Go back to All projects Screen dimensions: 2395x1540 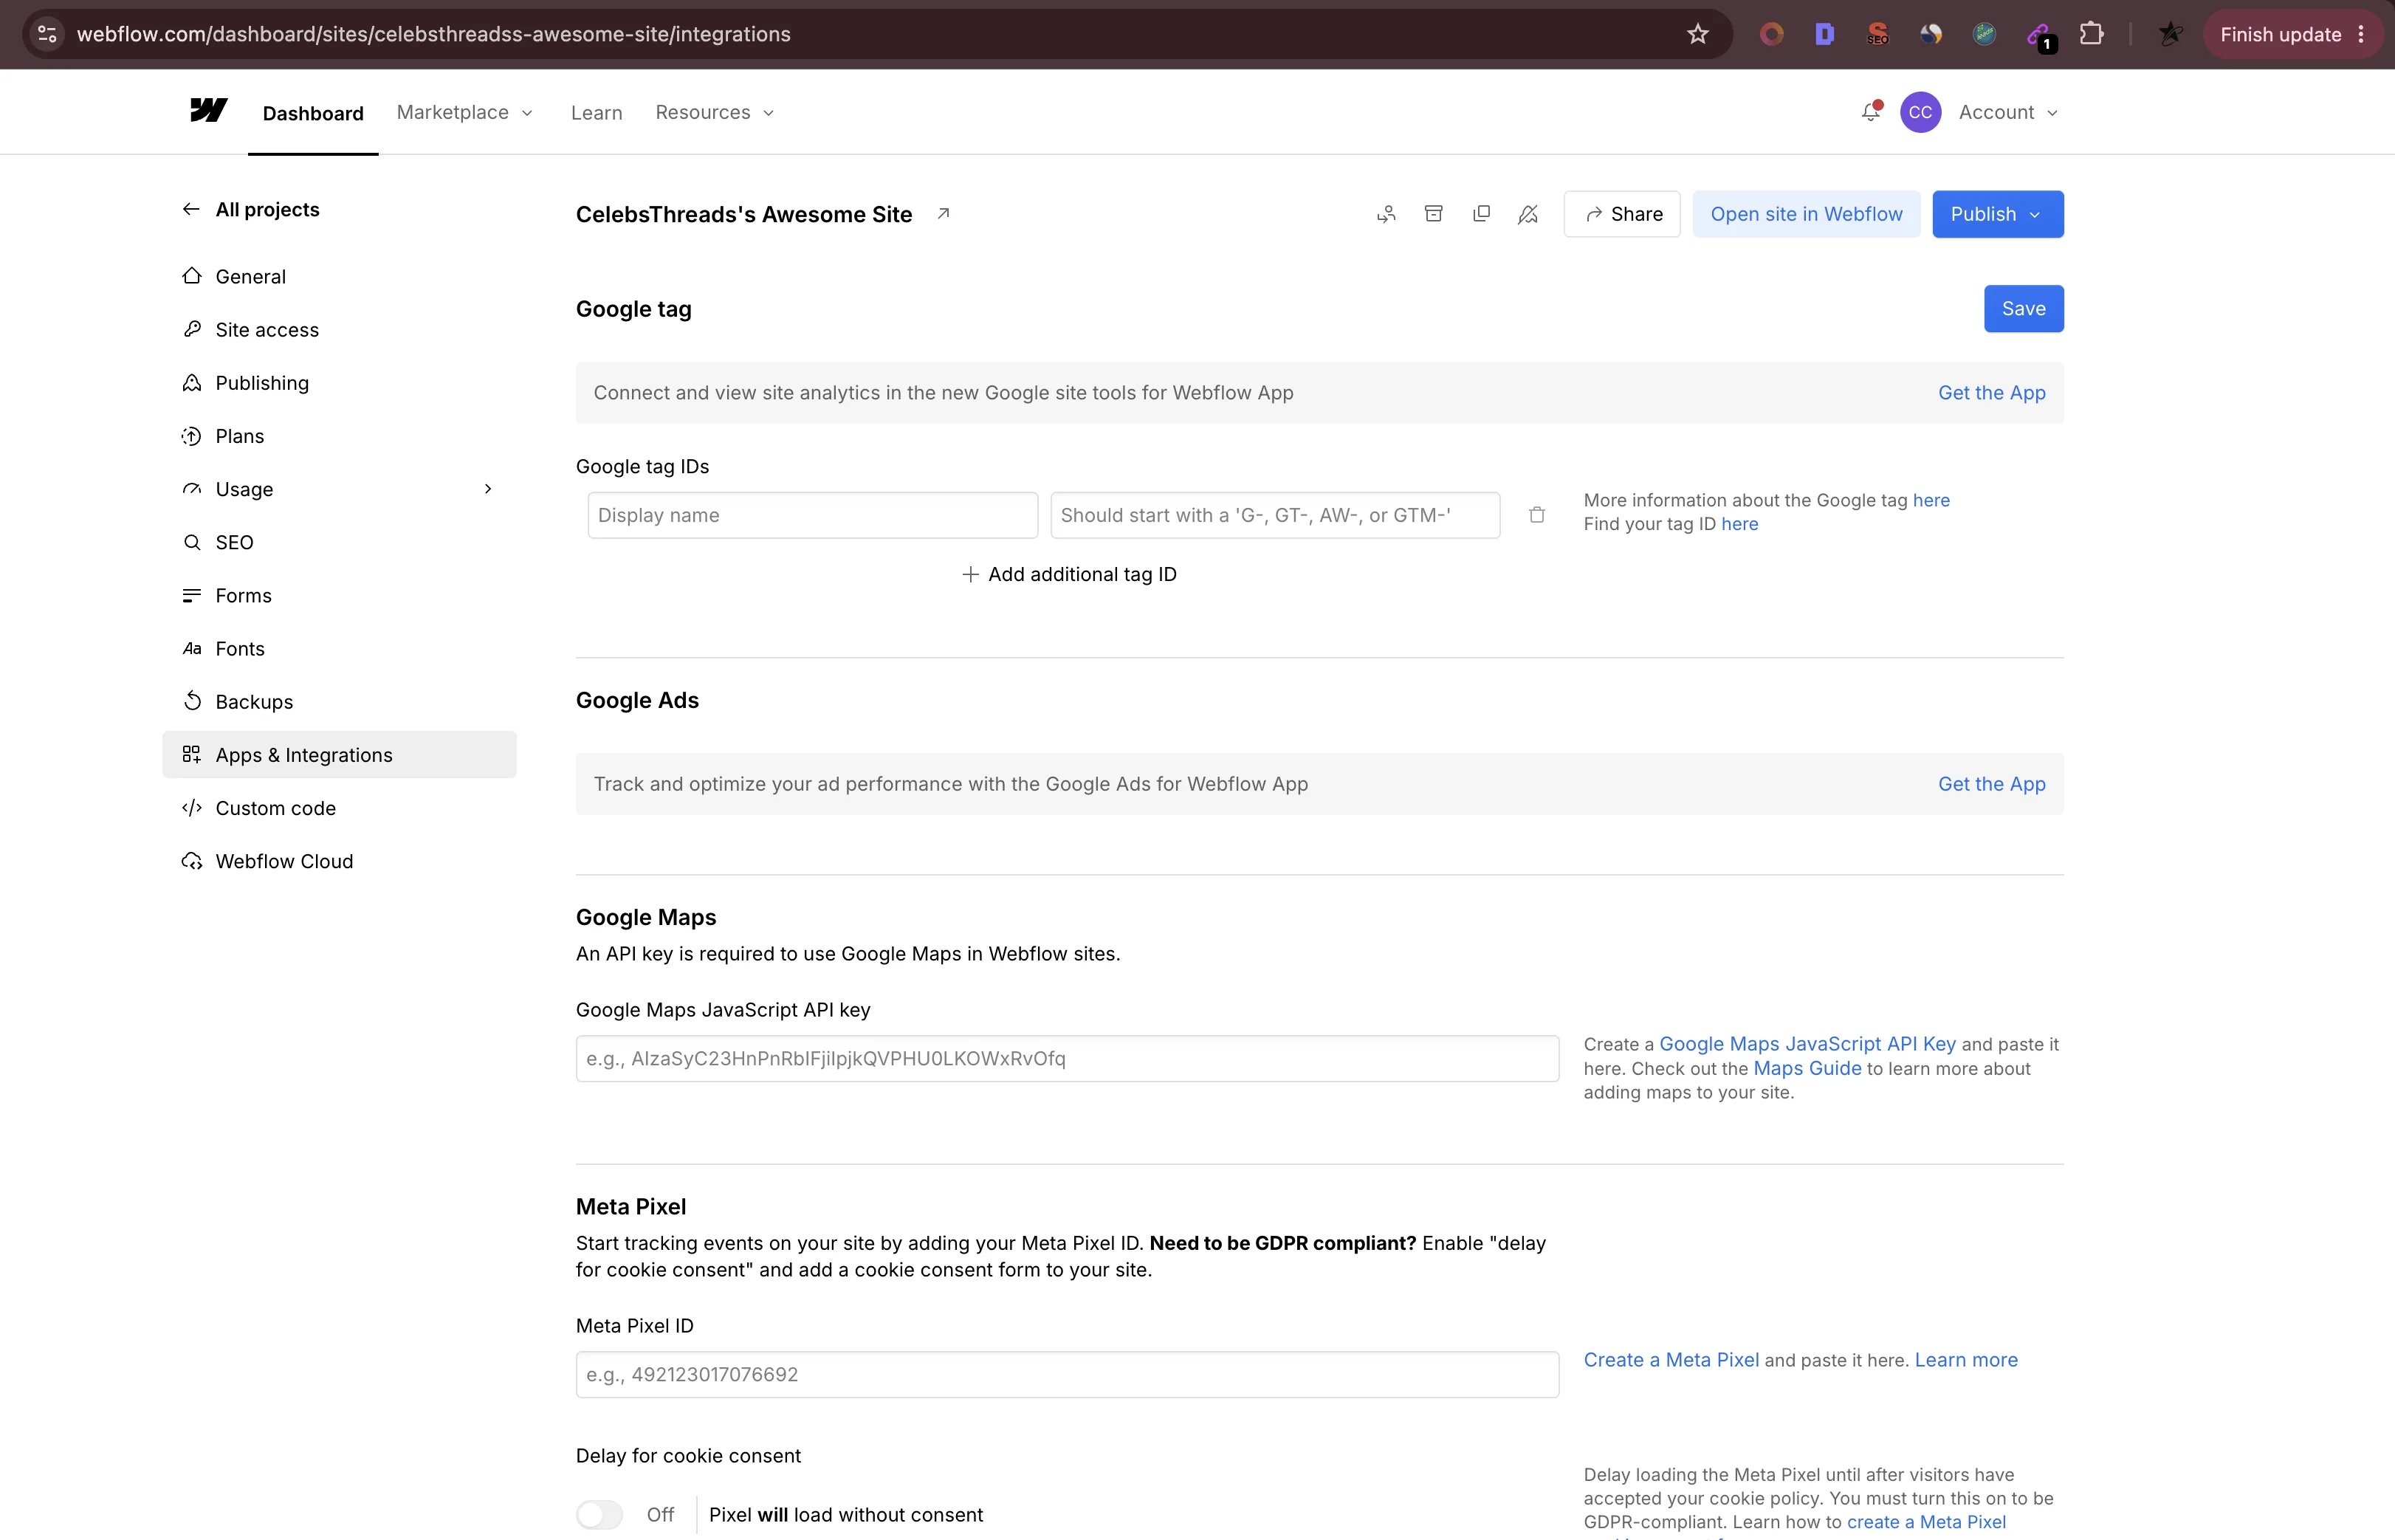250,209
